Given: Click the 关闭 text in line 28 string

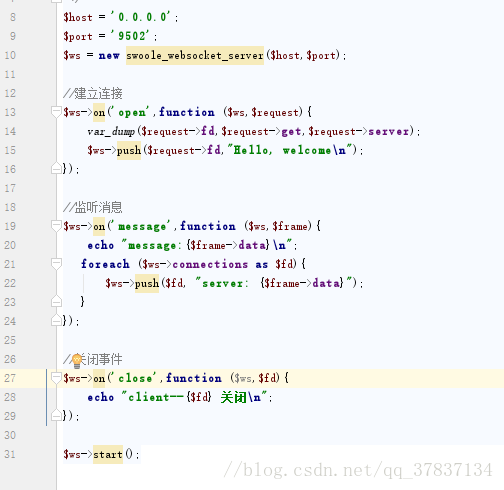Looking at the screenshot, I should [233, 397].
